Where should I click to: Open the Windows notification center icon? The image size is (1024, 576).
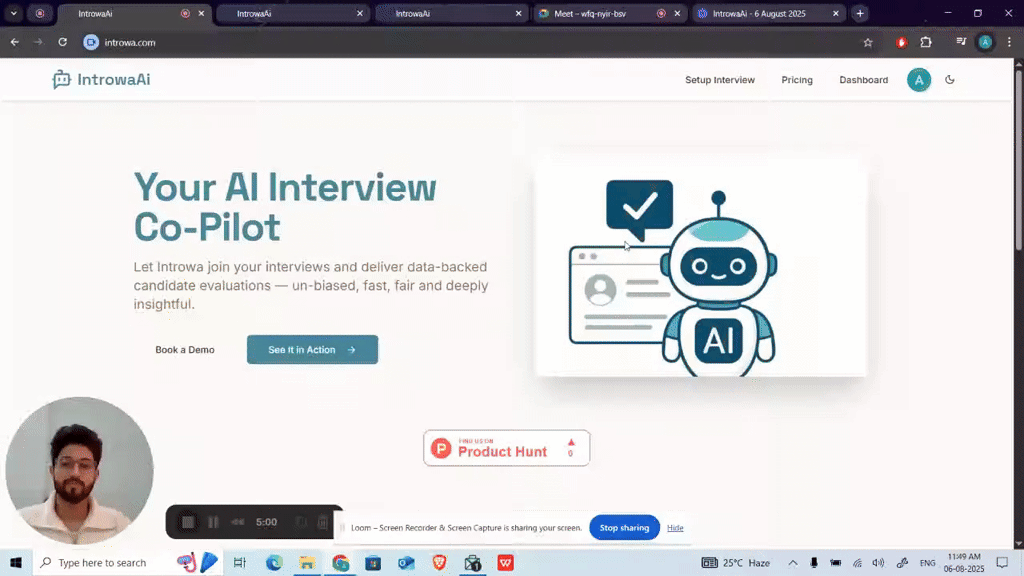click(x=1002, y=562)
